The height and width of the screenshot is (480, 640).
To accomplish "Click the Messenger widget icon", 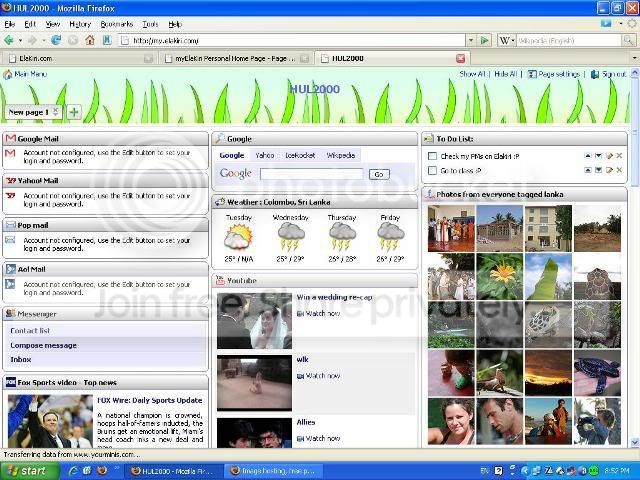I will (x=11, y=313).
